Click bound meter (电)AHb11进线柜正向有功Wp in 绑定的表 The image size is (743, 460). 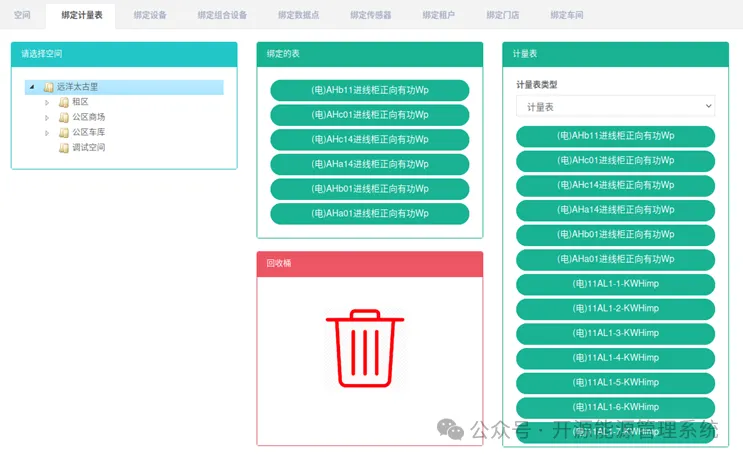pos(370,90)
